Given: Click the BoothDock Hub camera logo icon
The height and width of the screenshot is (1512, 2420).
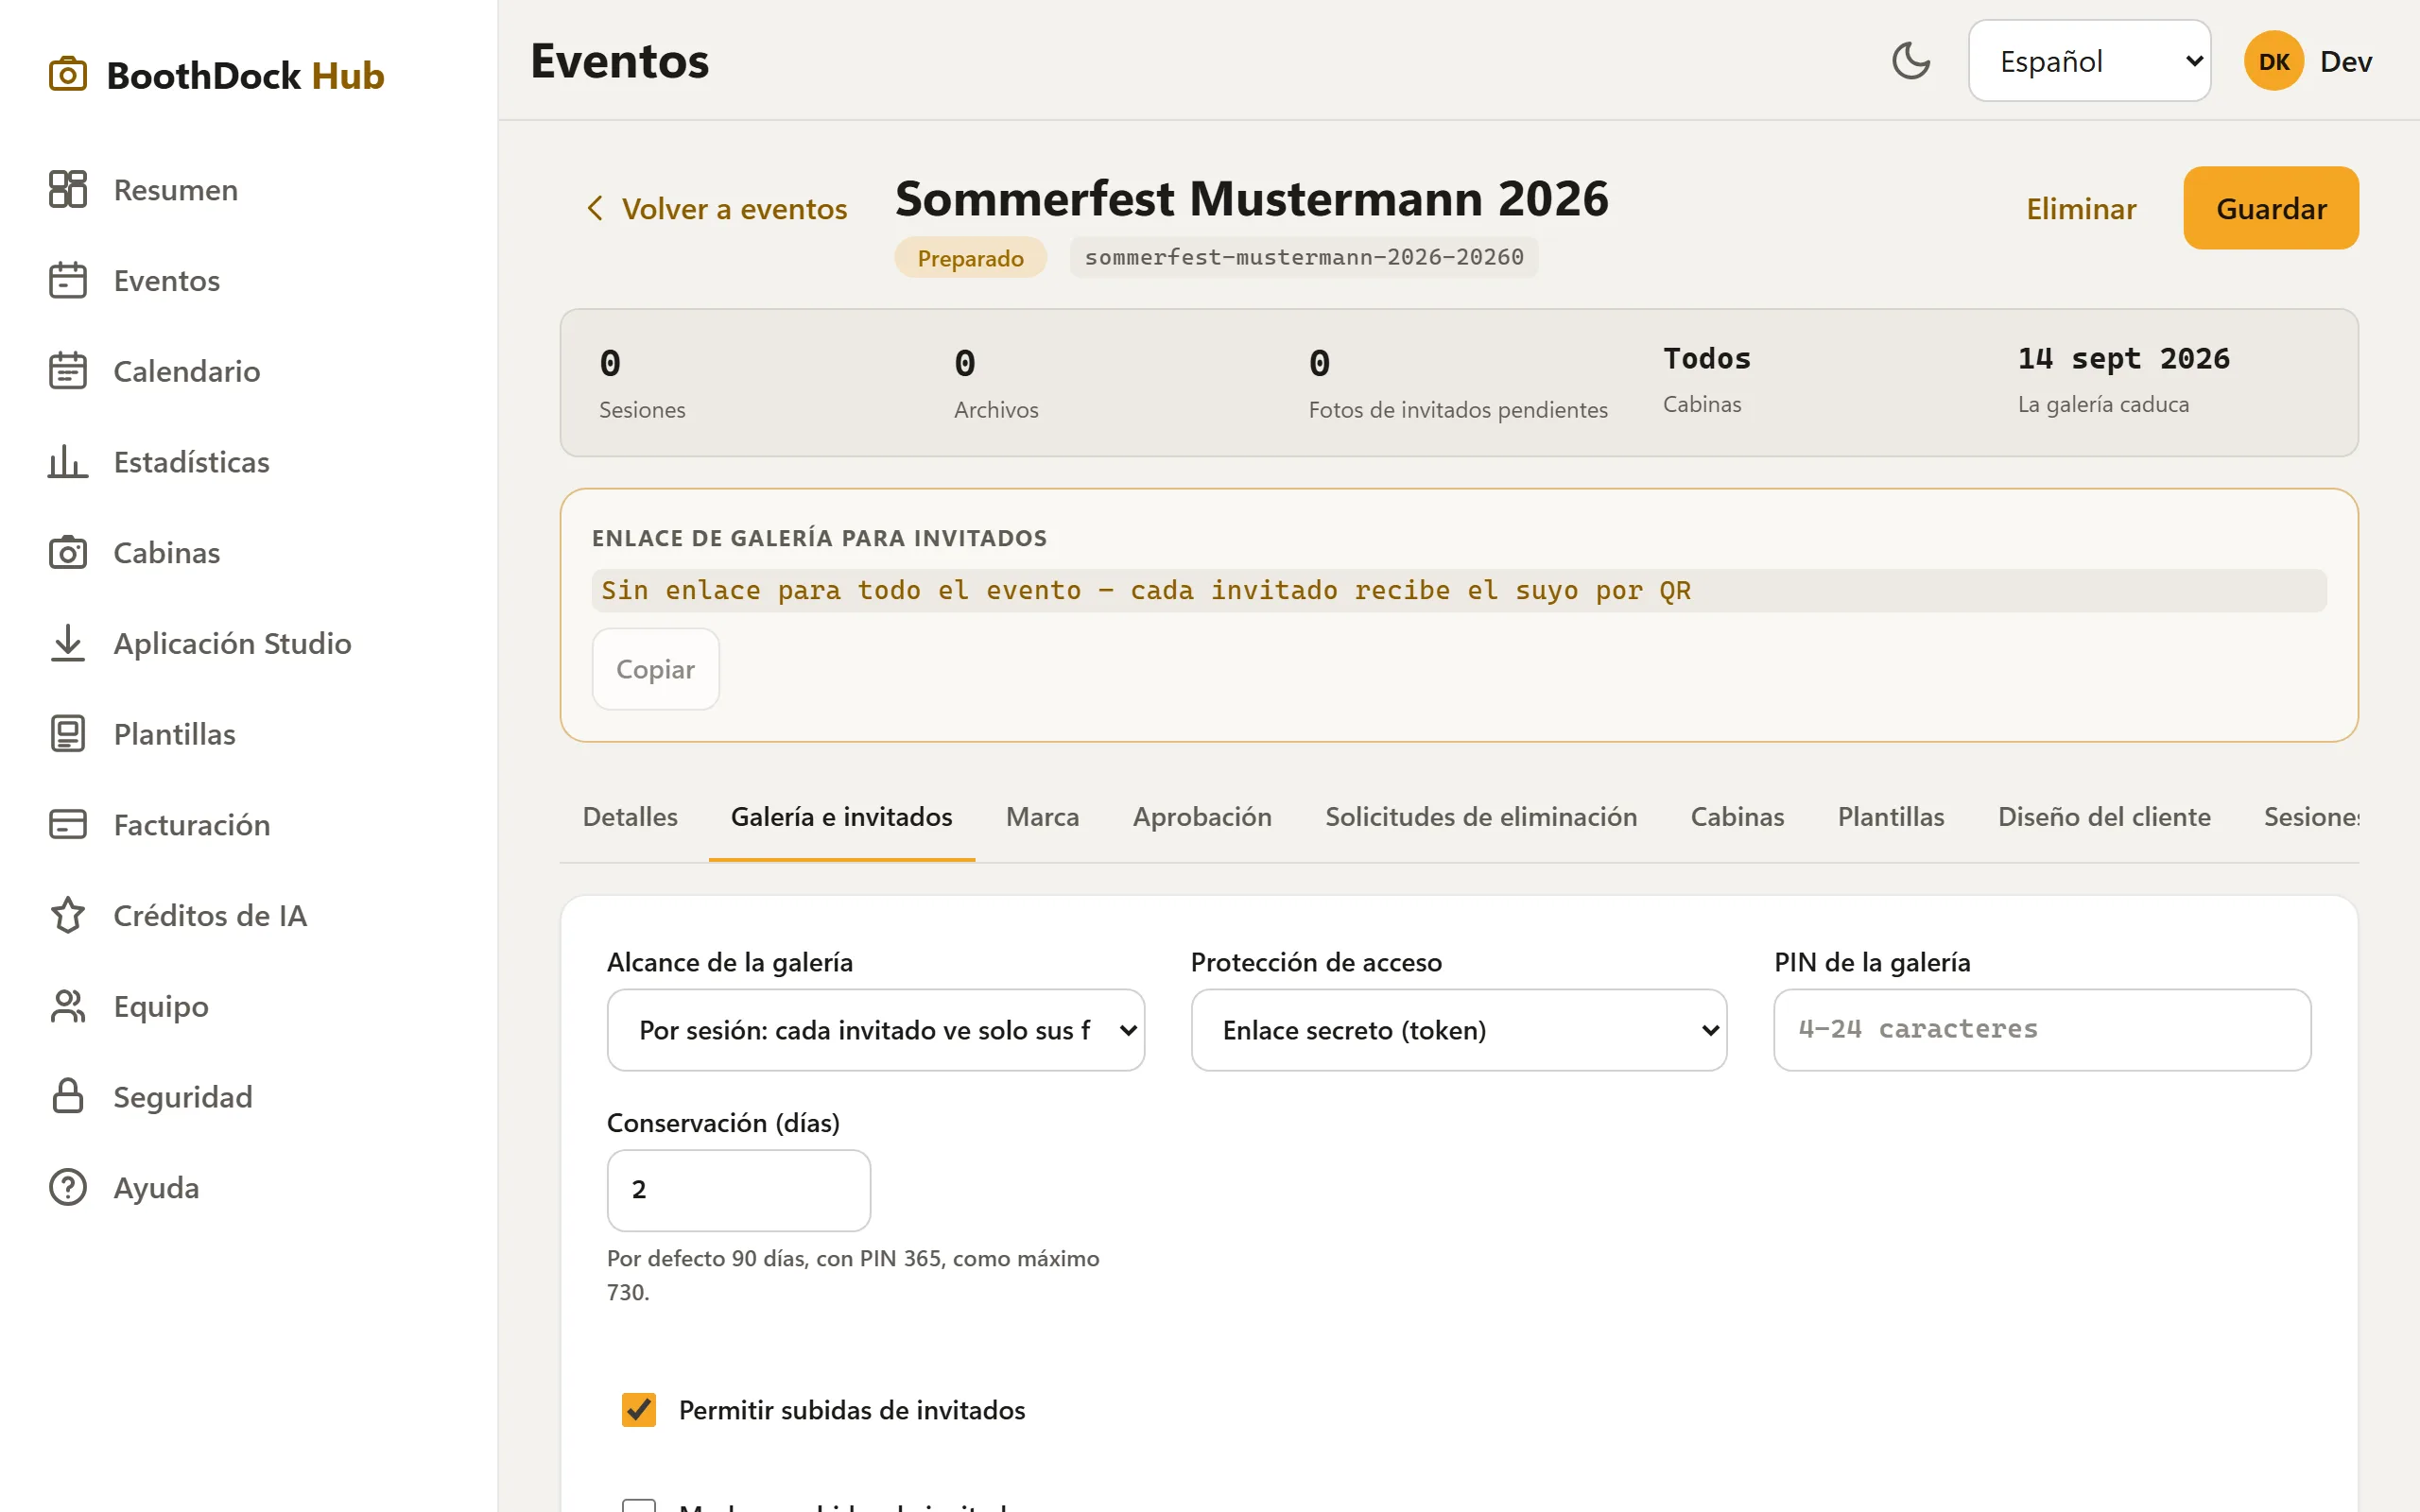Looking at the screenshot, I should point(68,75).
